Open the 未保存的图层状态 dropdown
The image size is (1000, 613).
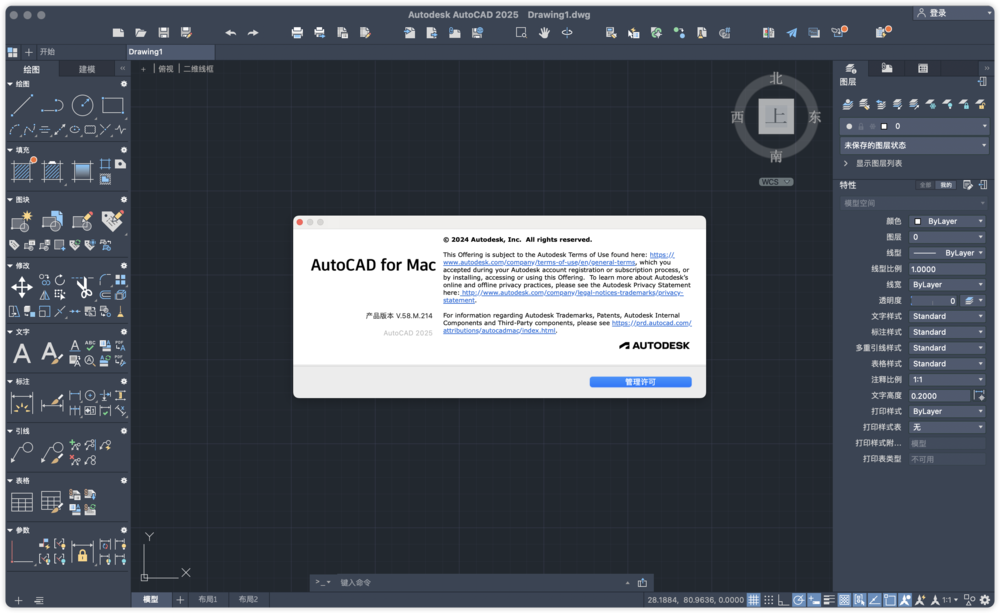(915, 145)
